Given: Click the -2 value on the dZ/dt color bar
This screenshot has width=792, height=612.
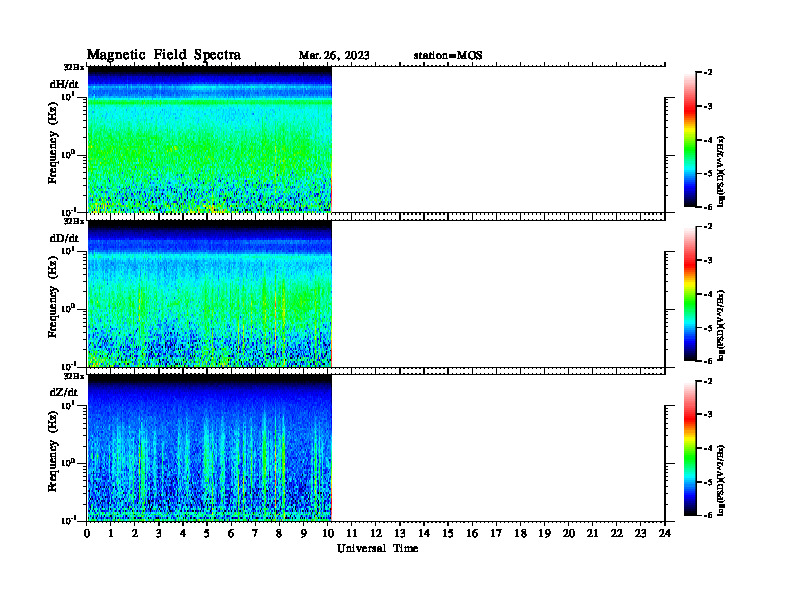Looking at the screenshot, I should [x=708, y=381].
